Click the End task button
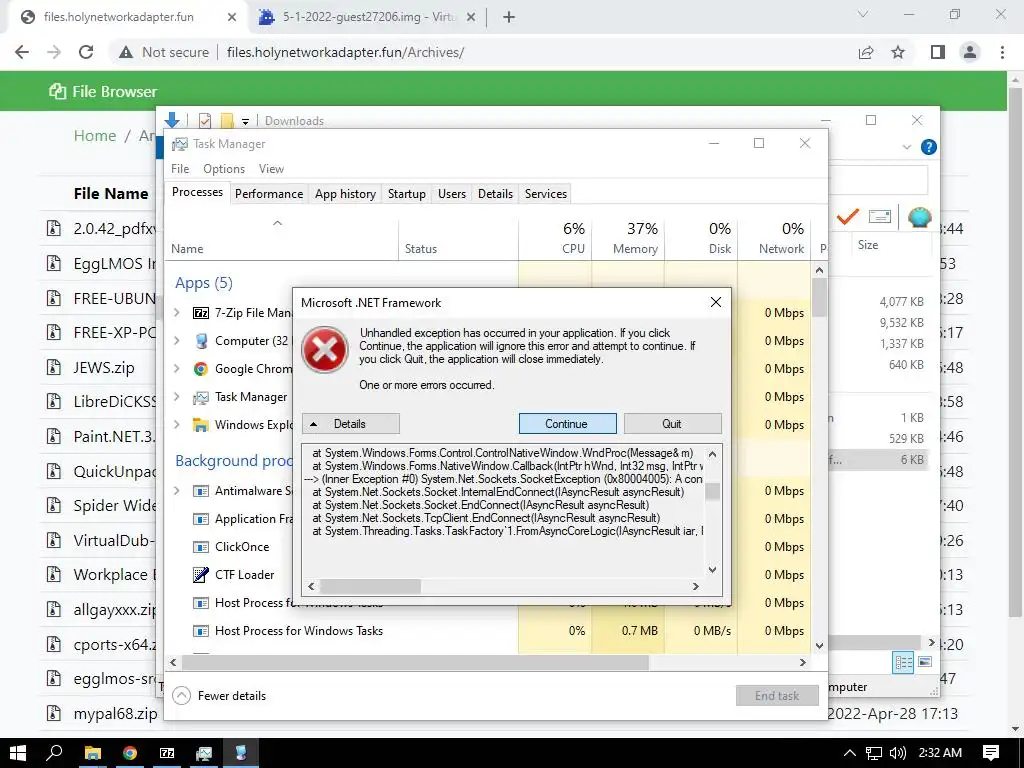 [777, 696]
